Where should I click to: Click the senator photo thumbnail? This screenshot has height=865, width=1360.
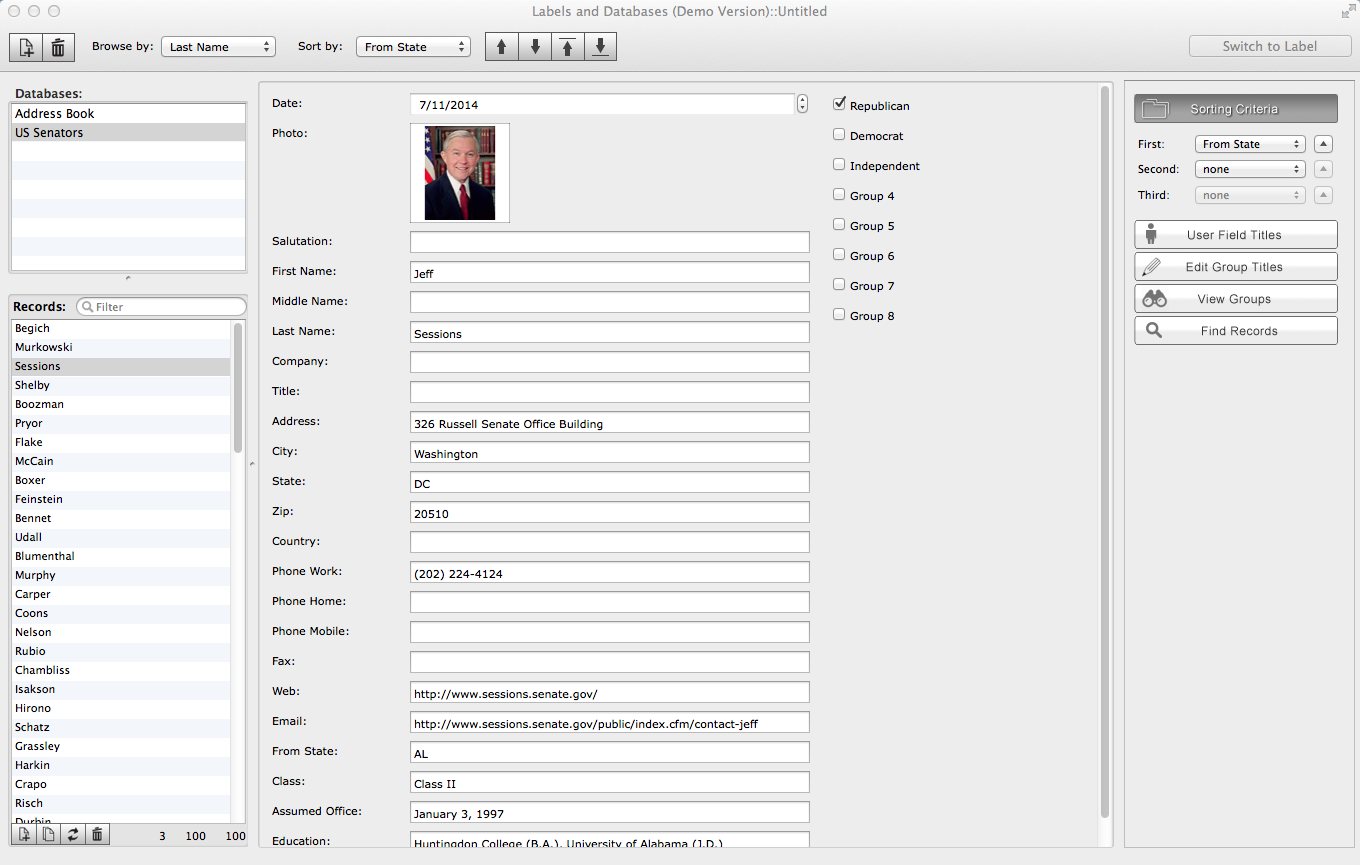pyautogui.click(x=460, y=173)
